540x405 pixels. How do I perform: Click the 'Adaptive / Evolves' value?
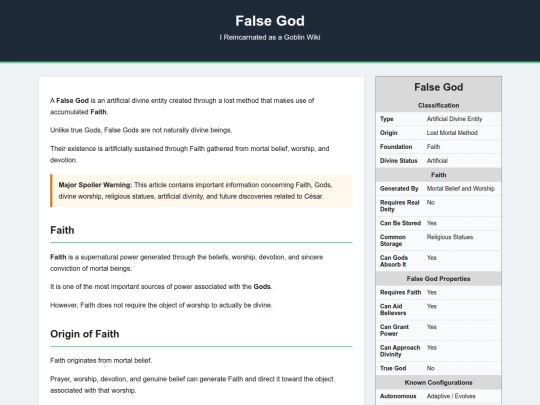[x=451, y=396]
